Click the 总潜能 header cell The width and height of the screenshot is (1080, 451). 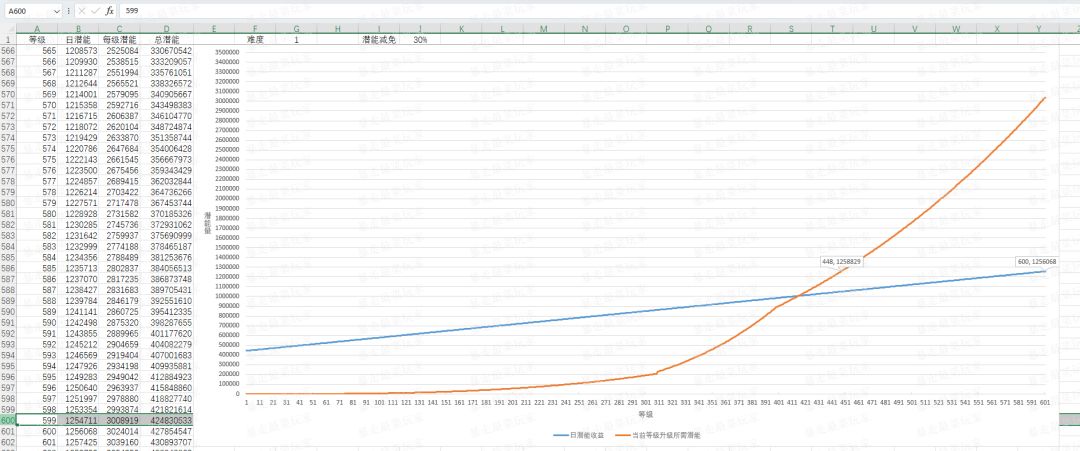[166, 40]
